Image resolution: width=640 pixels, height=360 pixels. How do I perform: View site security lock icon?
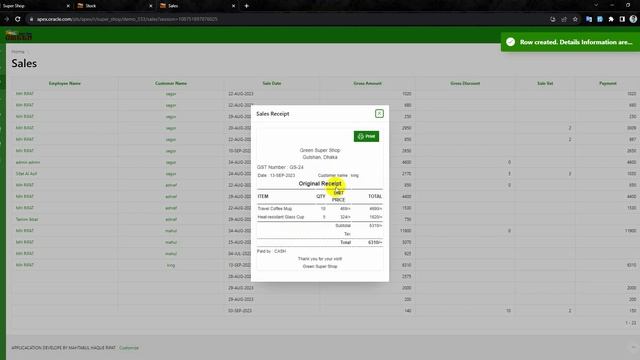pyautogui.click(x=31, y=19)
